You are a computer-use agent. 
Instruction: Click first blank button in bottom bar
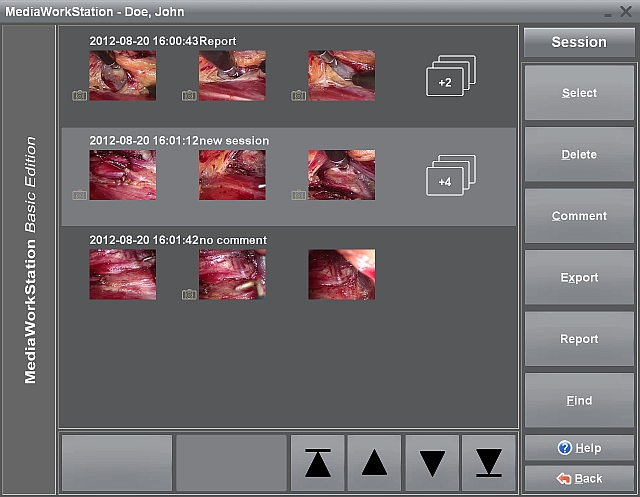click(117, 463)
